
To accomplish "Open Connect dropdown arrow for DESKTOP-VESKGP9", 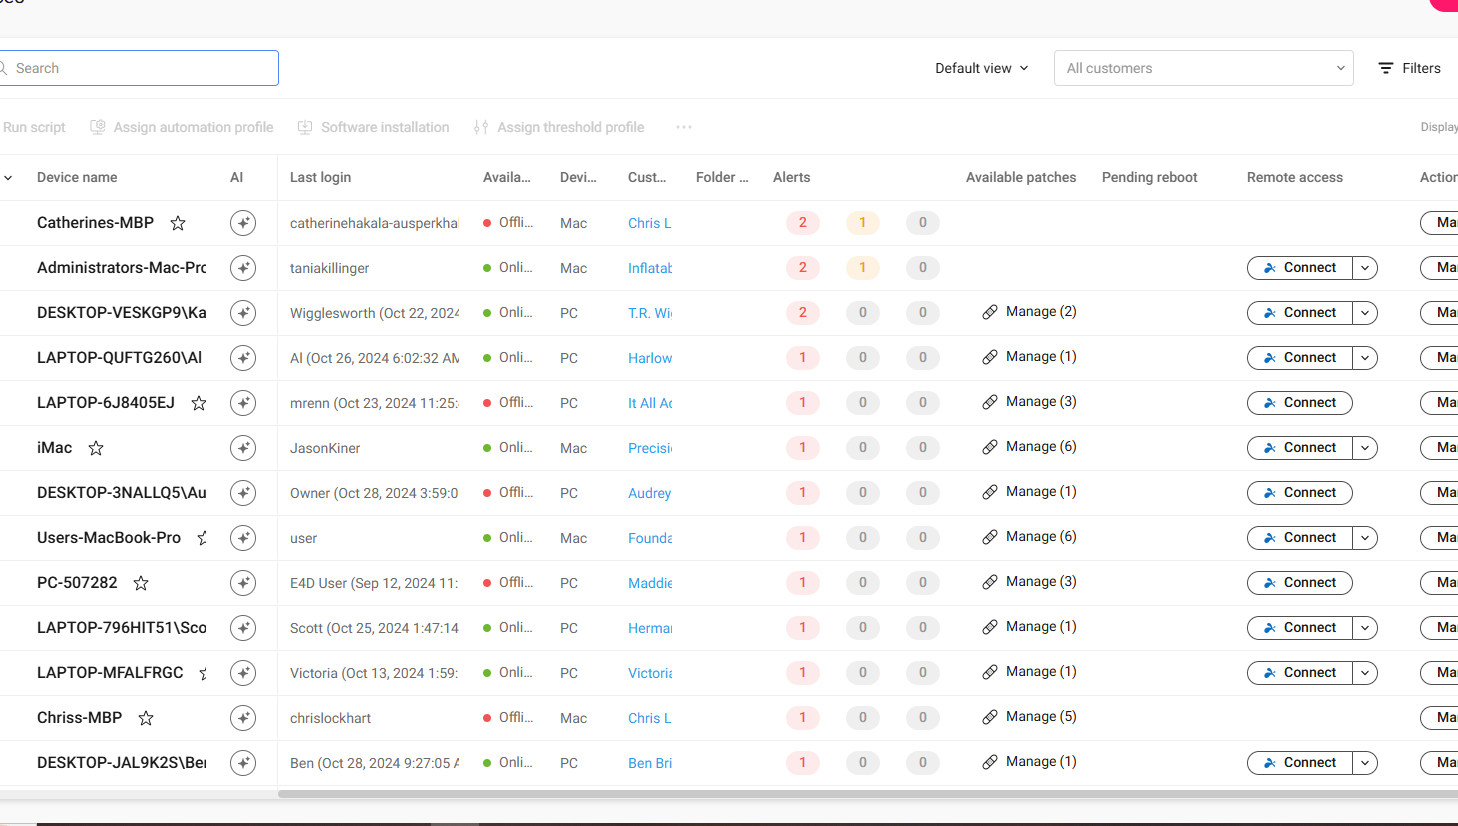I will 1365,313.
